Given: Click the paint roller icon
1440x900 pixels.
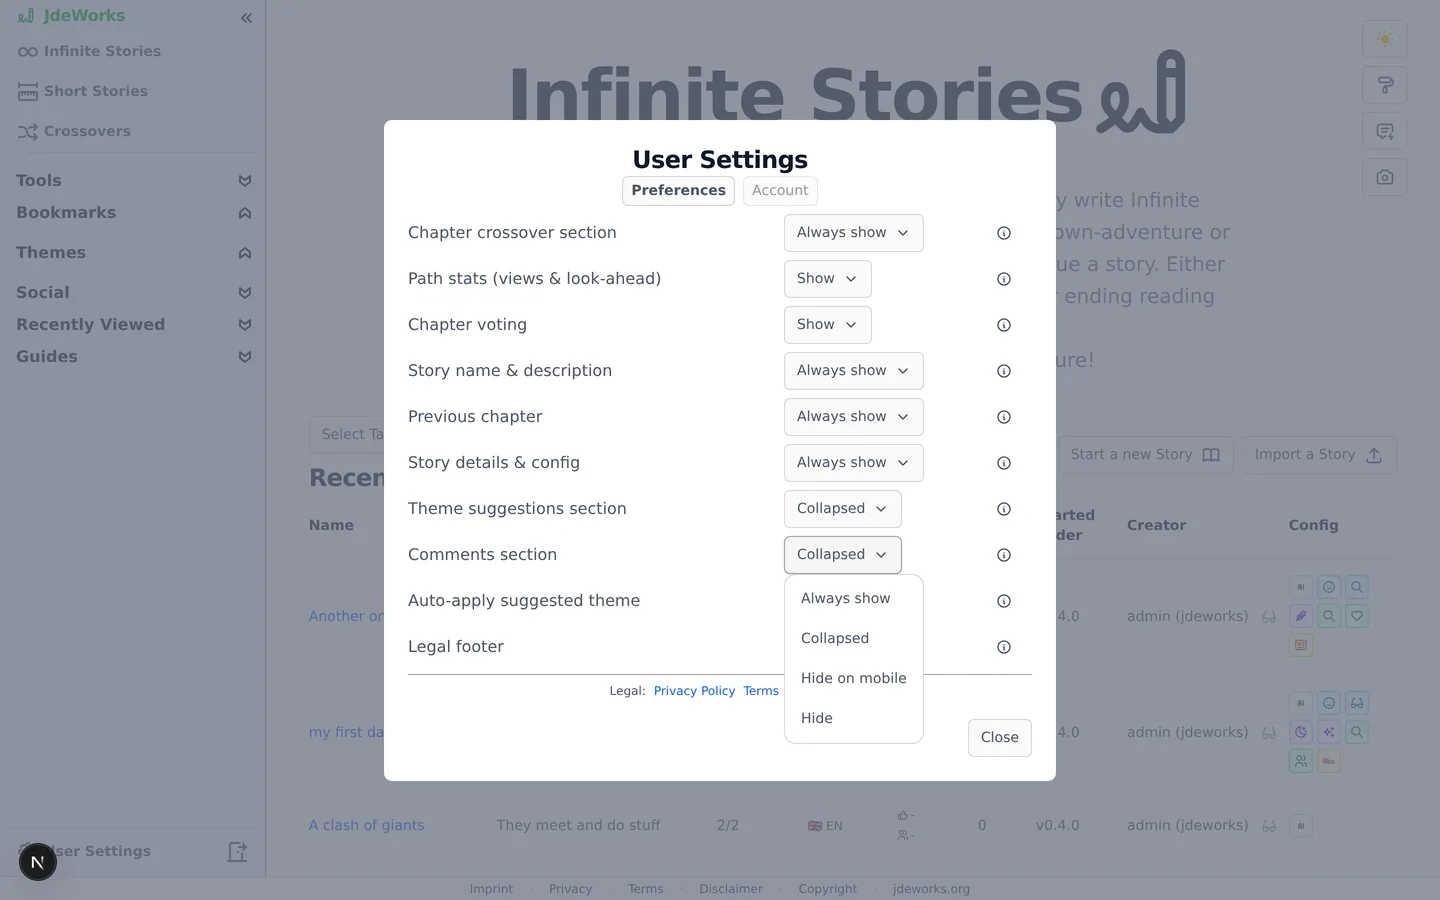Looking at the screenshot, I should tap(1384, 85).
